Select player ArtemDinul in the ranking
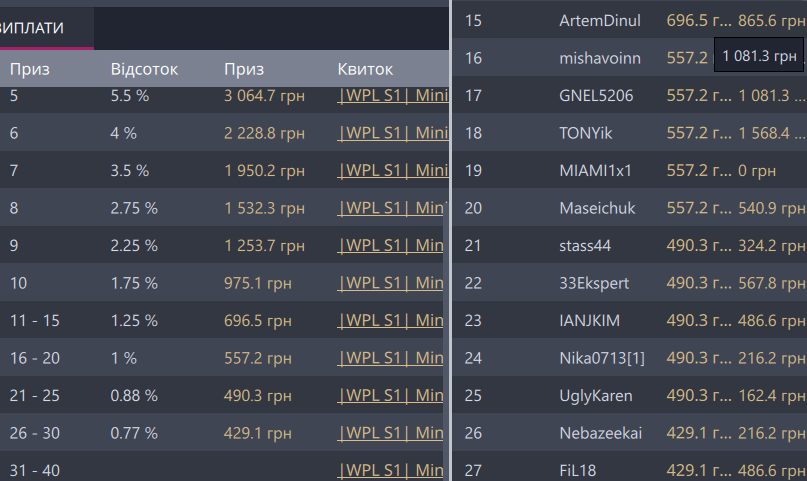 click(x=599, y=21)
